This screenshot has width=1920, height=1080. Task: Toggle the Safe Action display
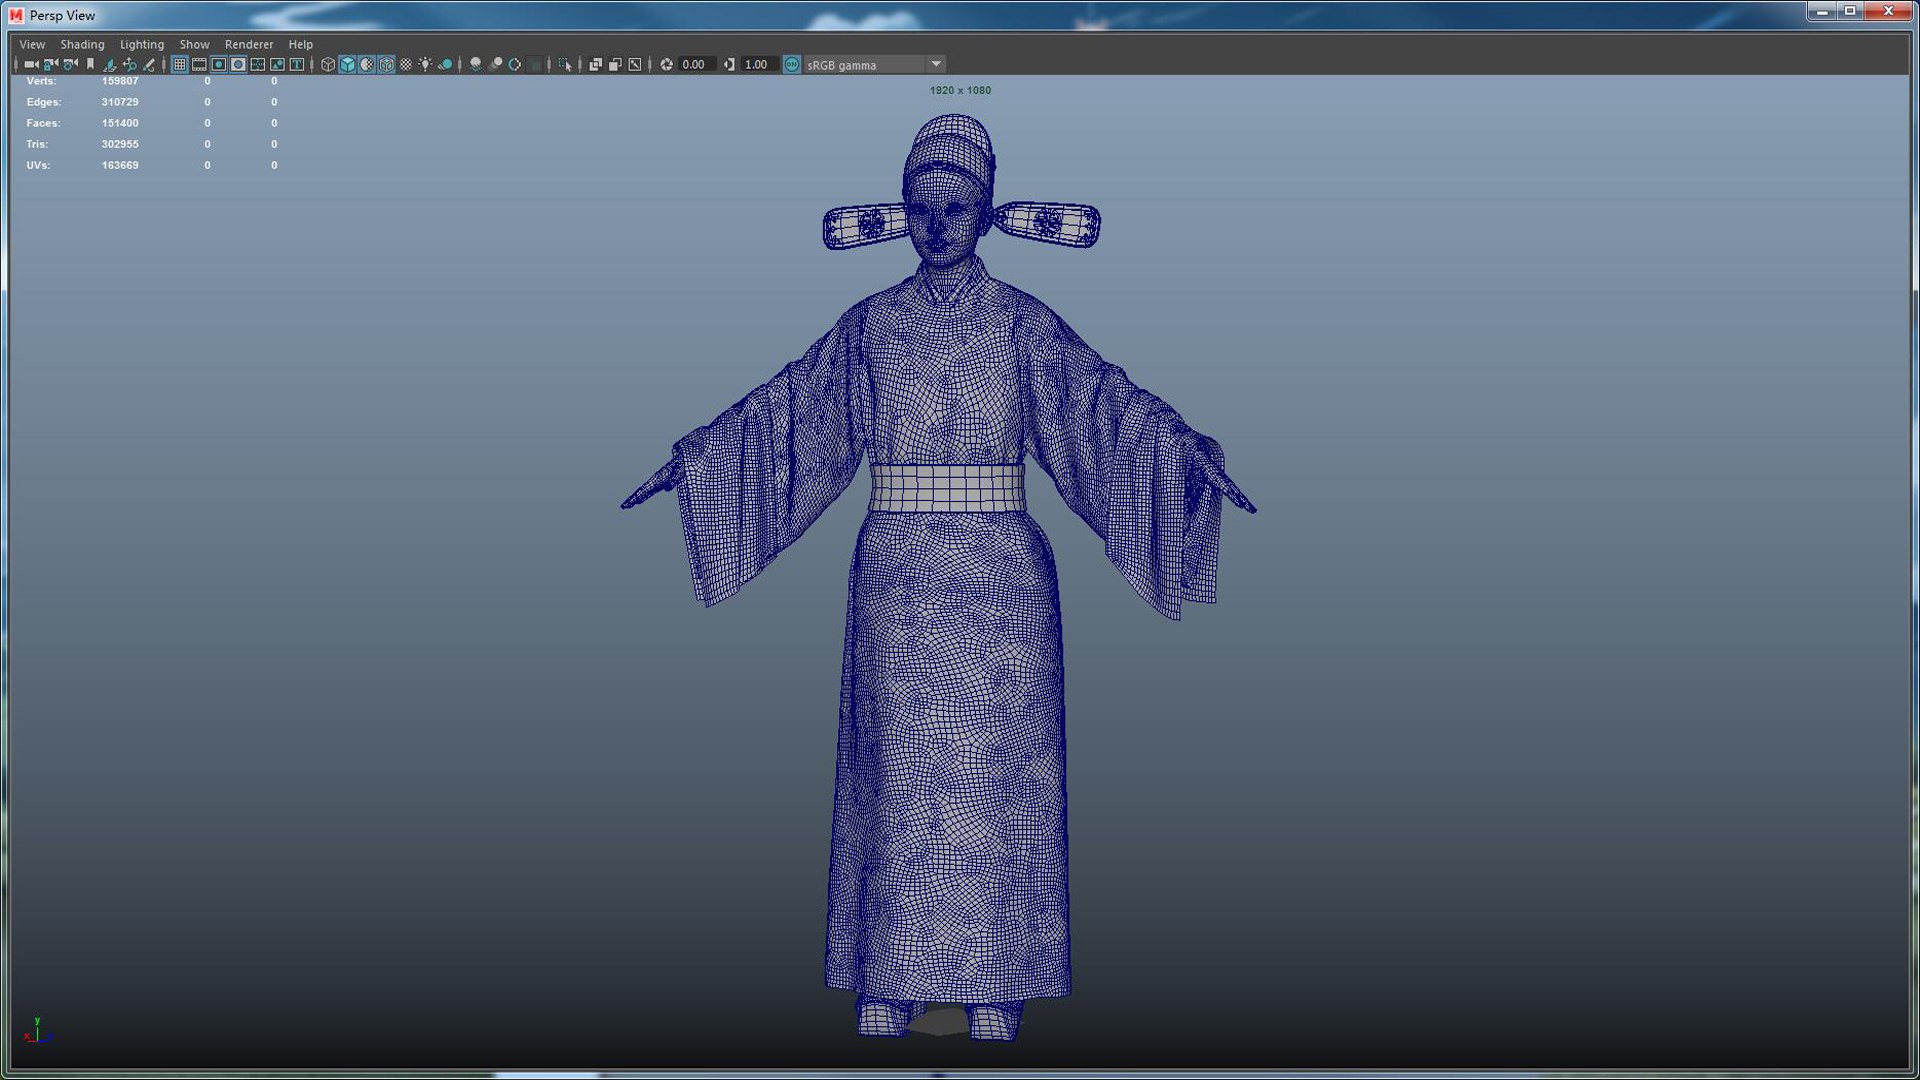click(277, 64)
